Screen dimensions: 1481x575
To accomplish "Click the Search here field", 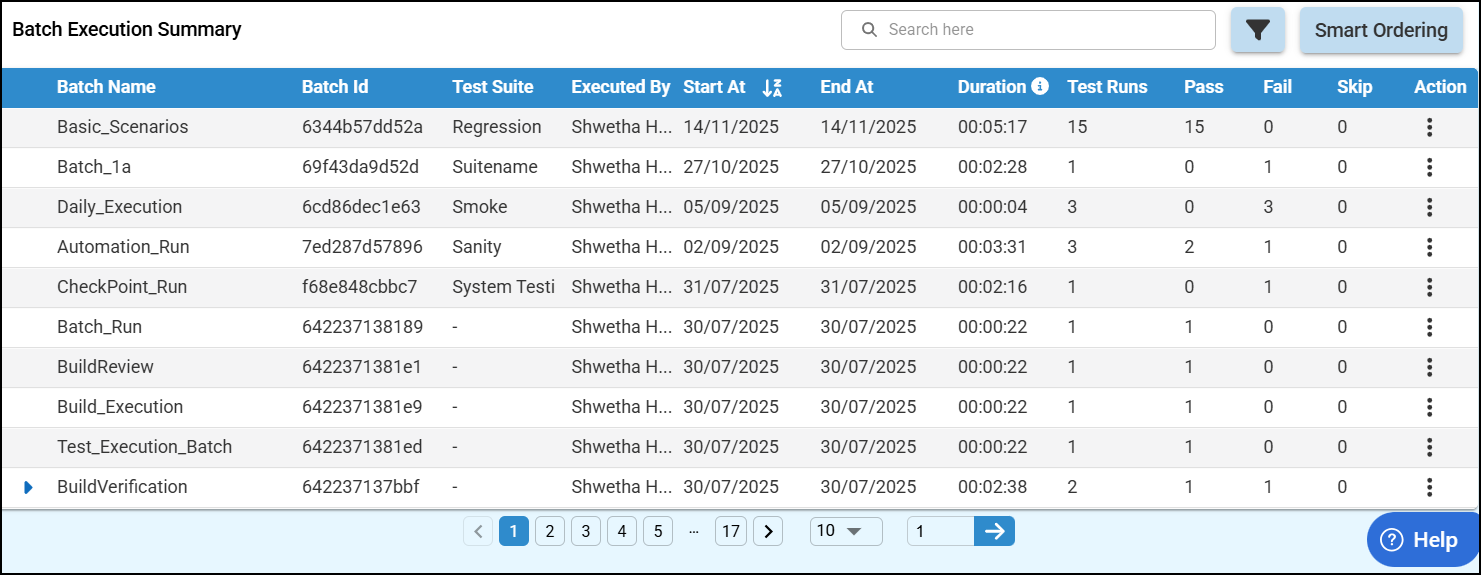I will pos(1040,30).
